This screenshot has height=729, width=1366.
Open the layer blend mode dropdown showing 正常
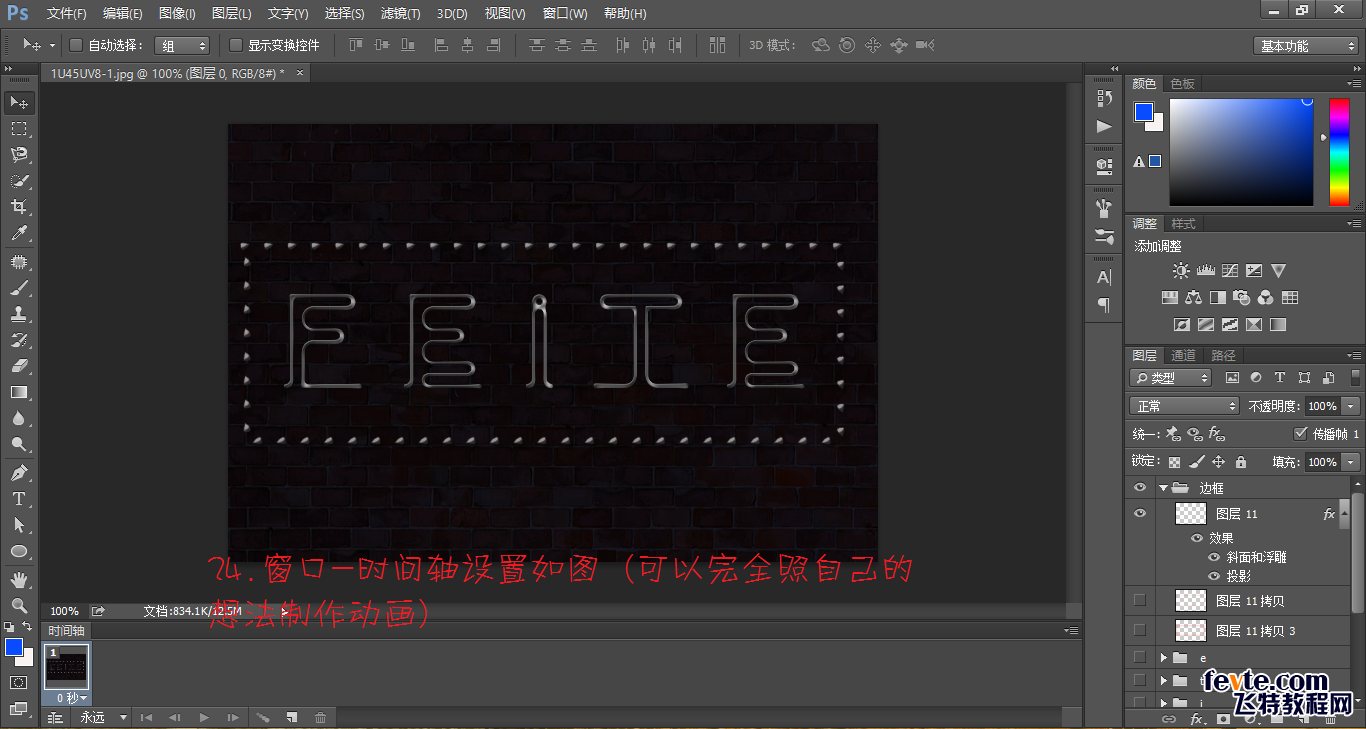[1184, 405]
